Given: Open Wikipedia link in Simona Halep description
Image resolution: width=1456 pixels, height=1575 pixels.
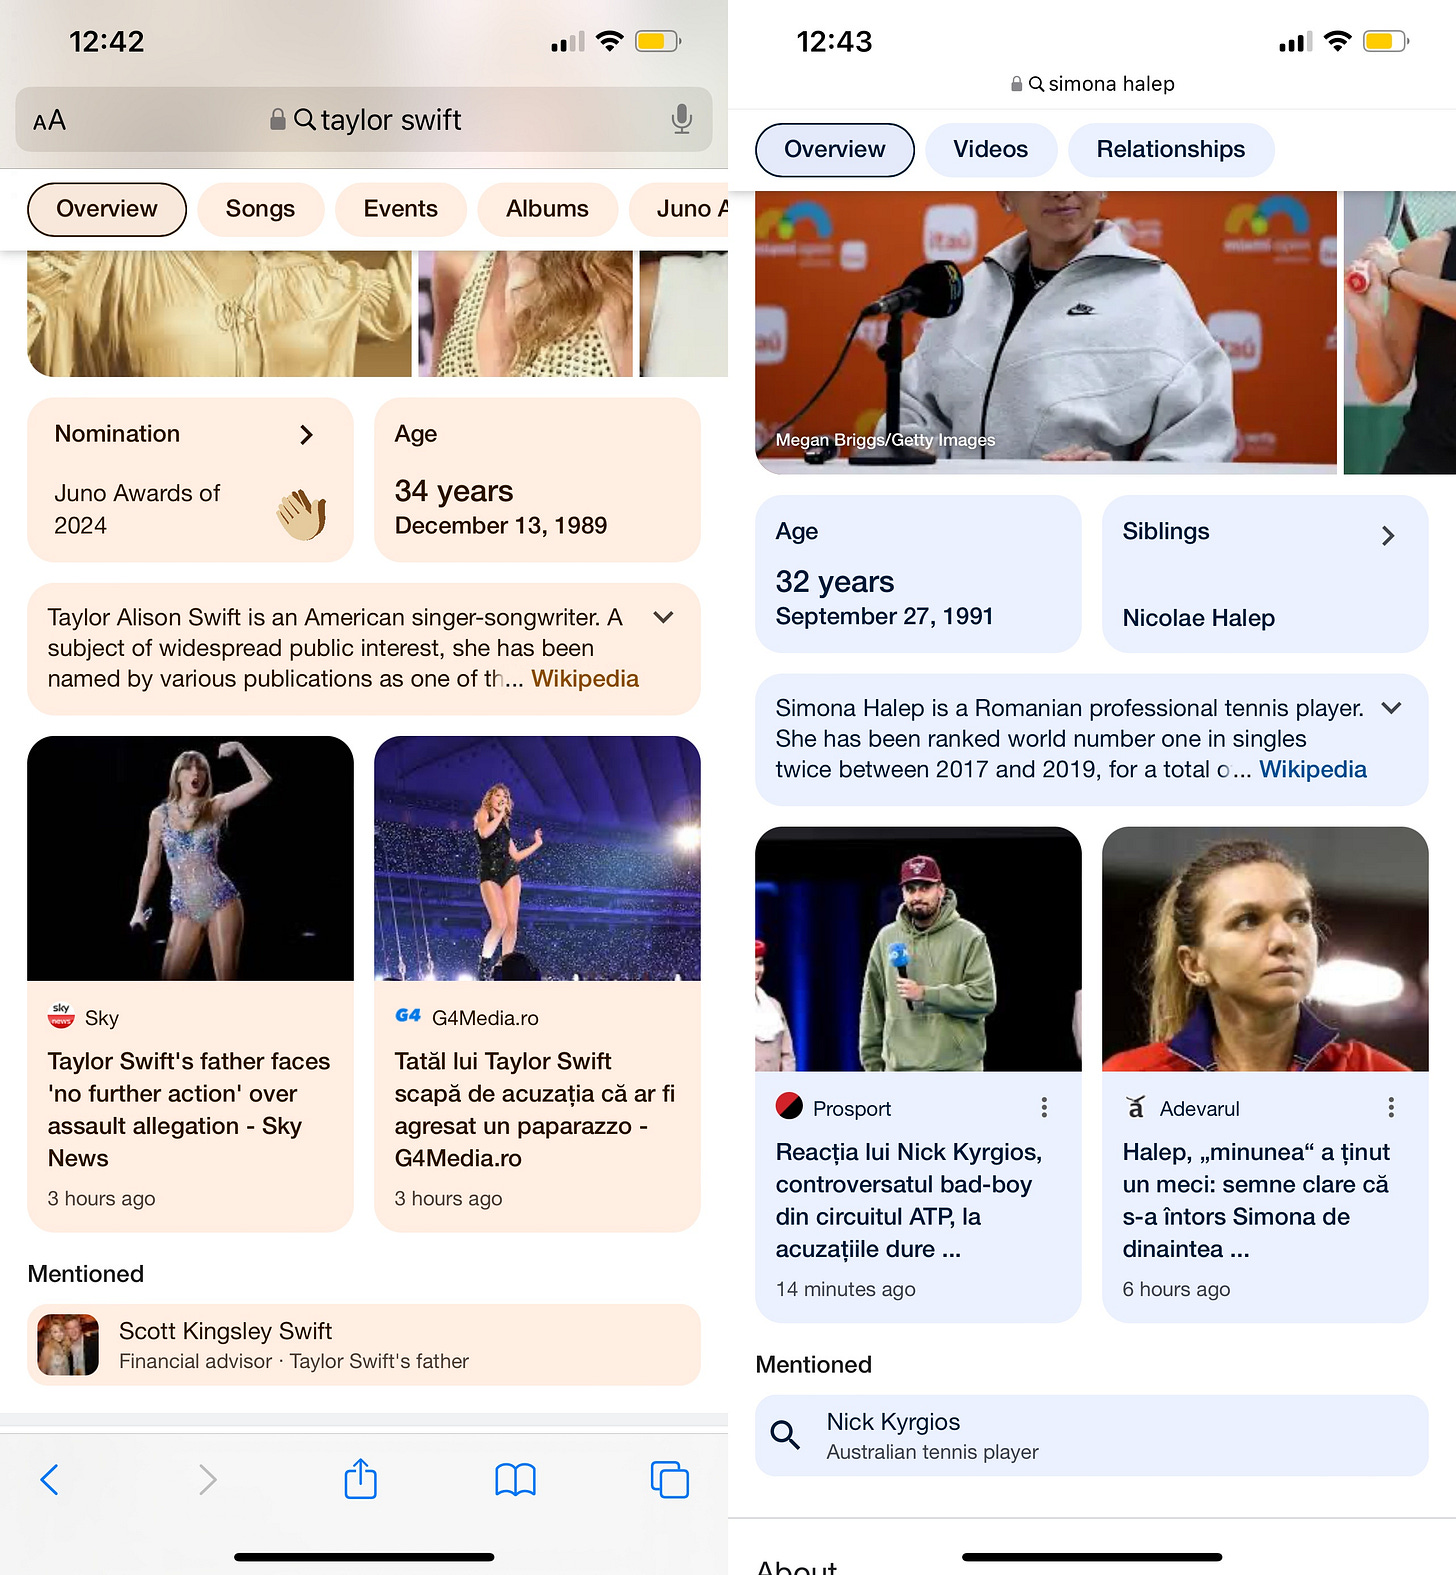Looking at the screenshot, I should (1313, 770).
